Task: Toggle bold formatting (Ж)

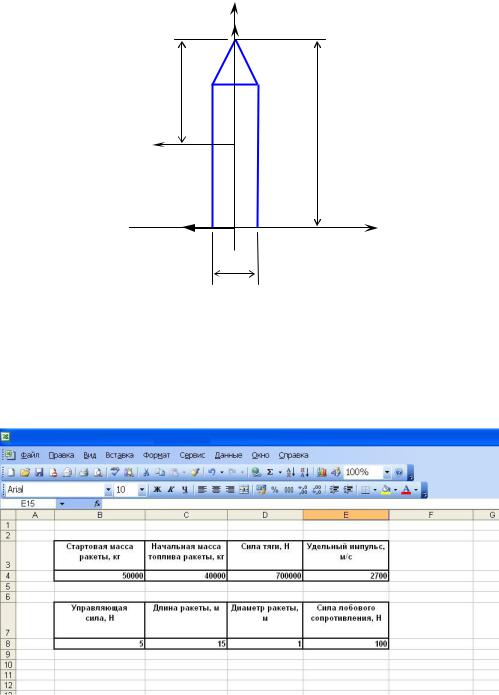Action: click(157, 490)
